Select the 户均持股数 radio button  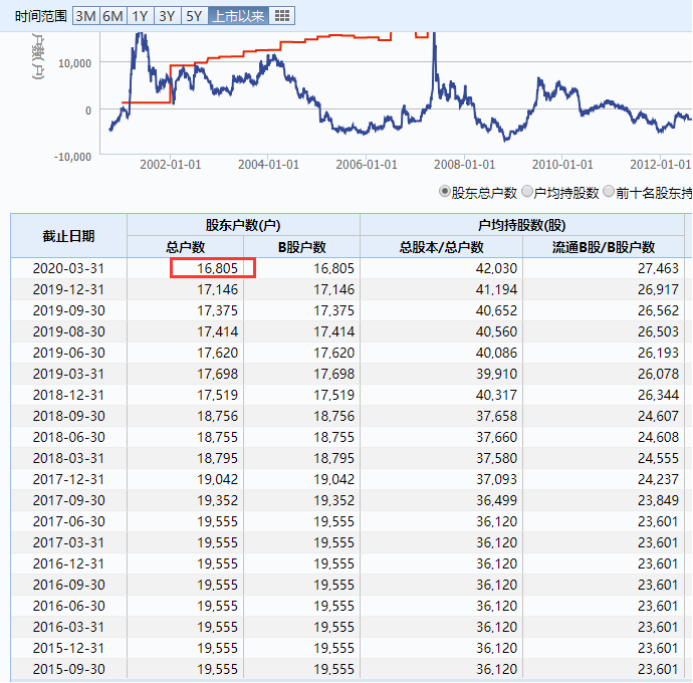pos(527,192)
